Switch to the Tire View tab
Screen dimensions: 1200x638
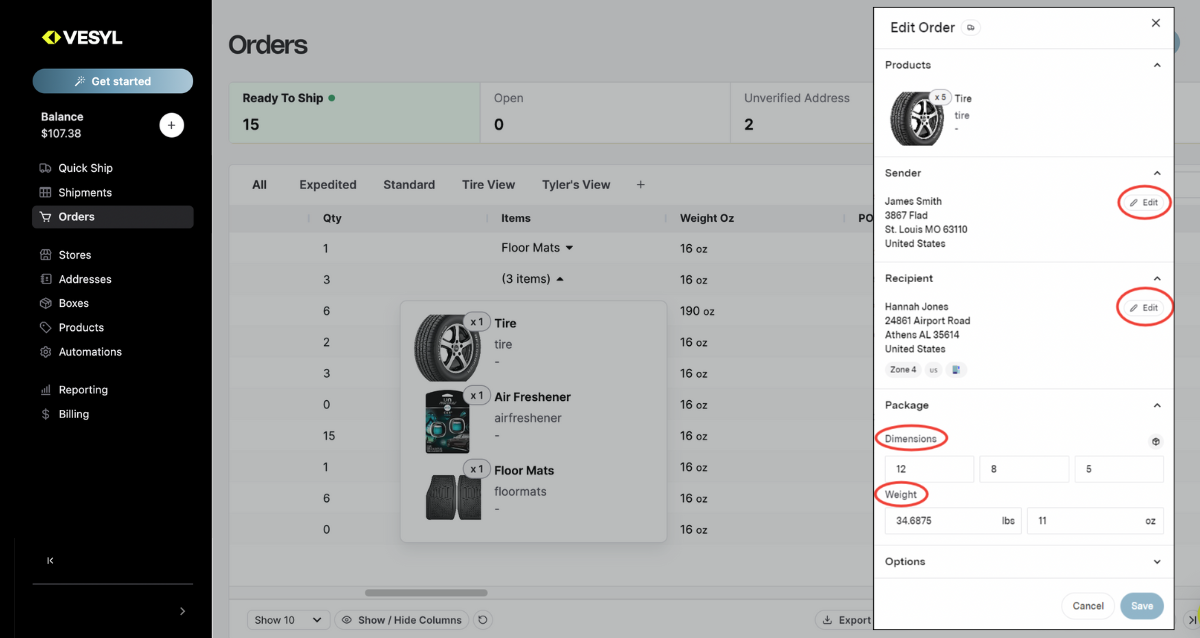click(x=488, y=185)
